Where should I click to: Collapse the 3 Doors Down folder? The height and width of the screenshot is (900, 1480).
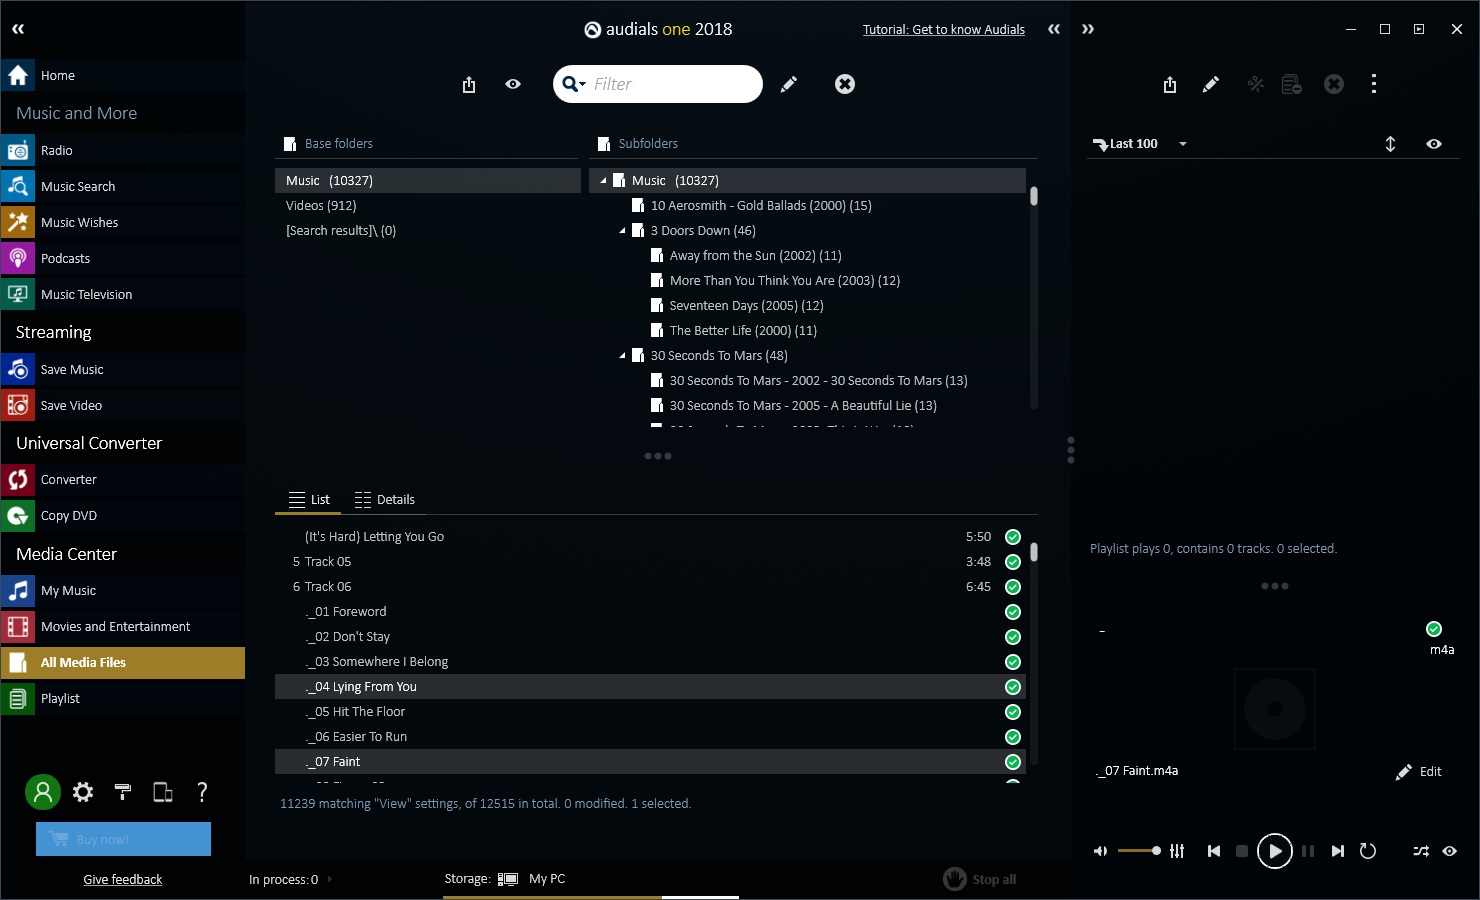pyautogui.click(x=622, y=231)
